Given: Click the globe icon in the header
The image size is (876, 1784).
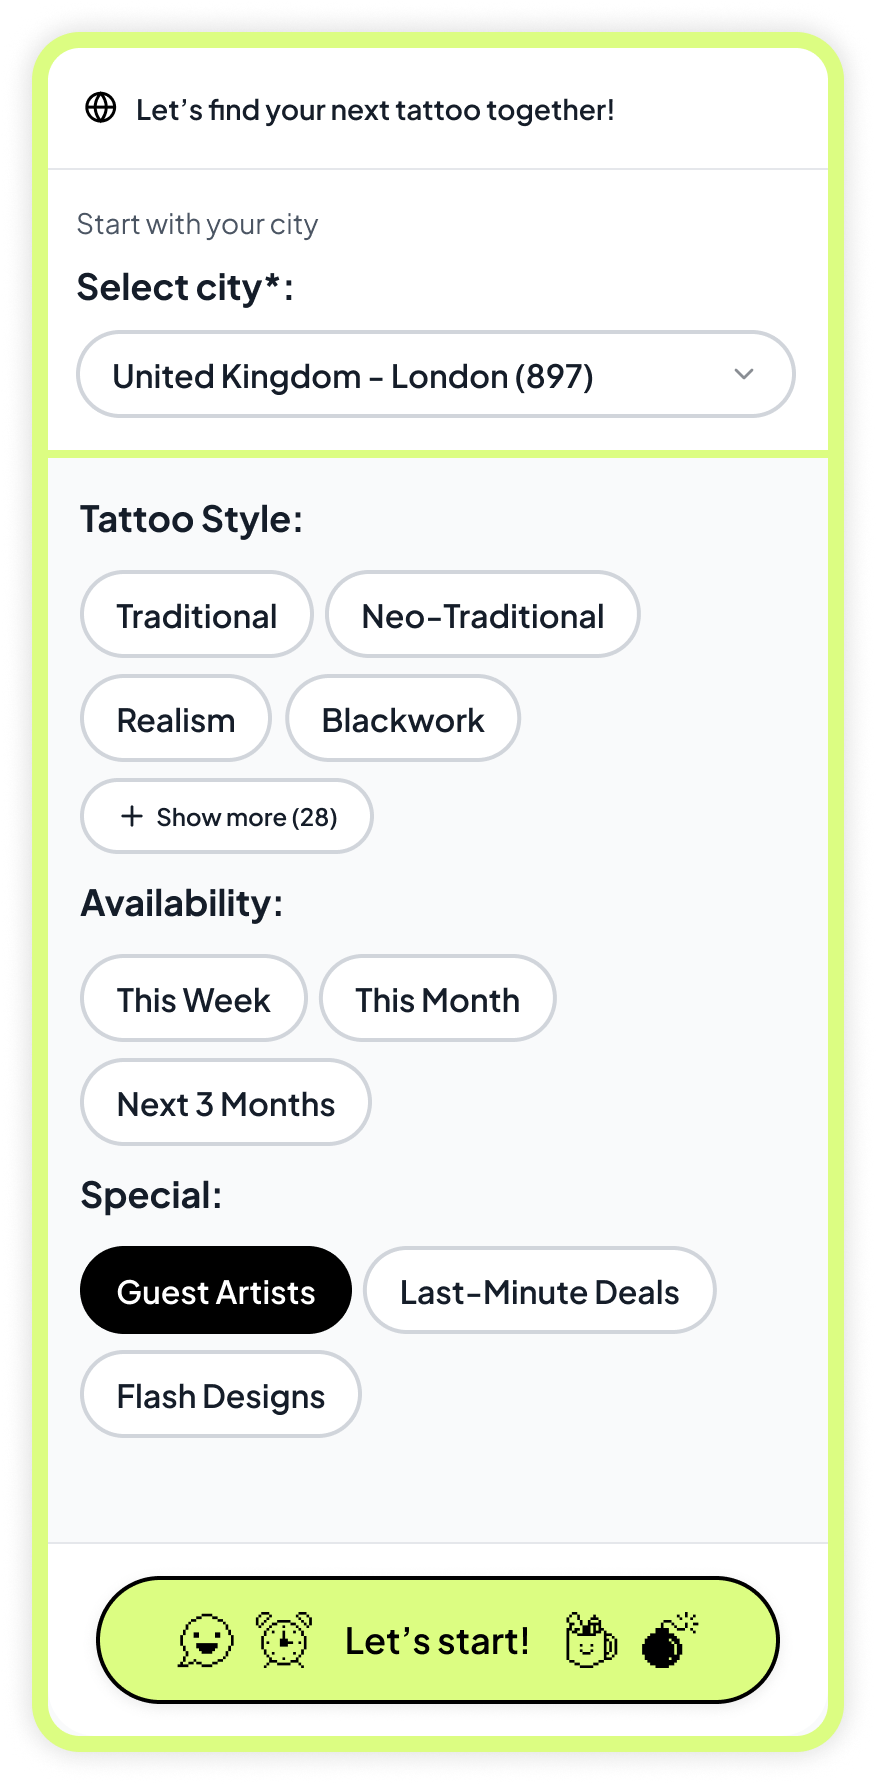Looking at the screenshot, I should [101, 108].
